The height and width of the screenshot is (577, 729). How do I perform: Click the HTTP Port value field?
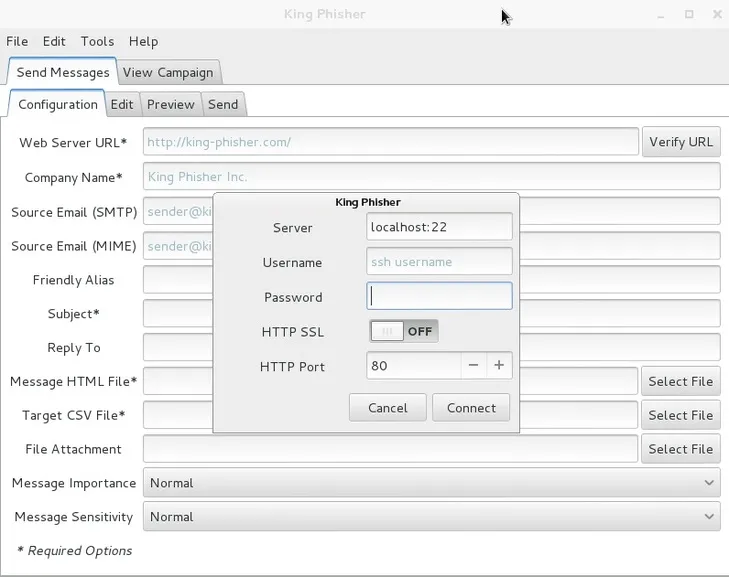[x=414, y=365]
